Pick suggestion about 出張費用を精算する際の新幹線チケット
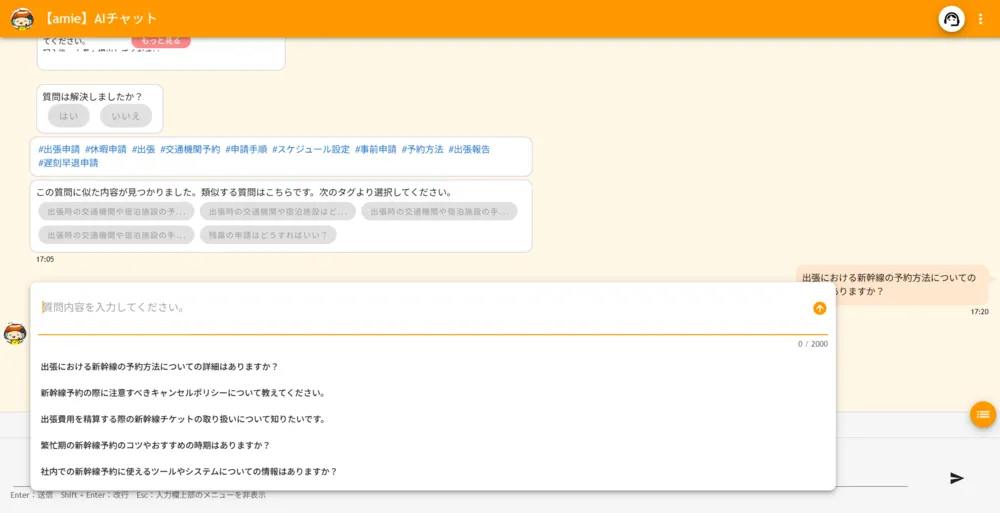1000x513 pixels. [183, 419]
